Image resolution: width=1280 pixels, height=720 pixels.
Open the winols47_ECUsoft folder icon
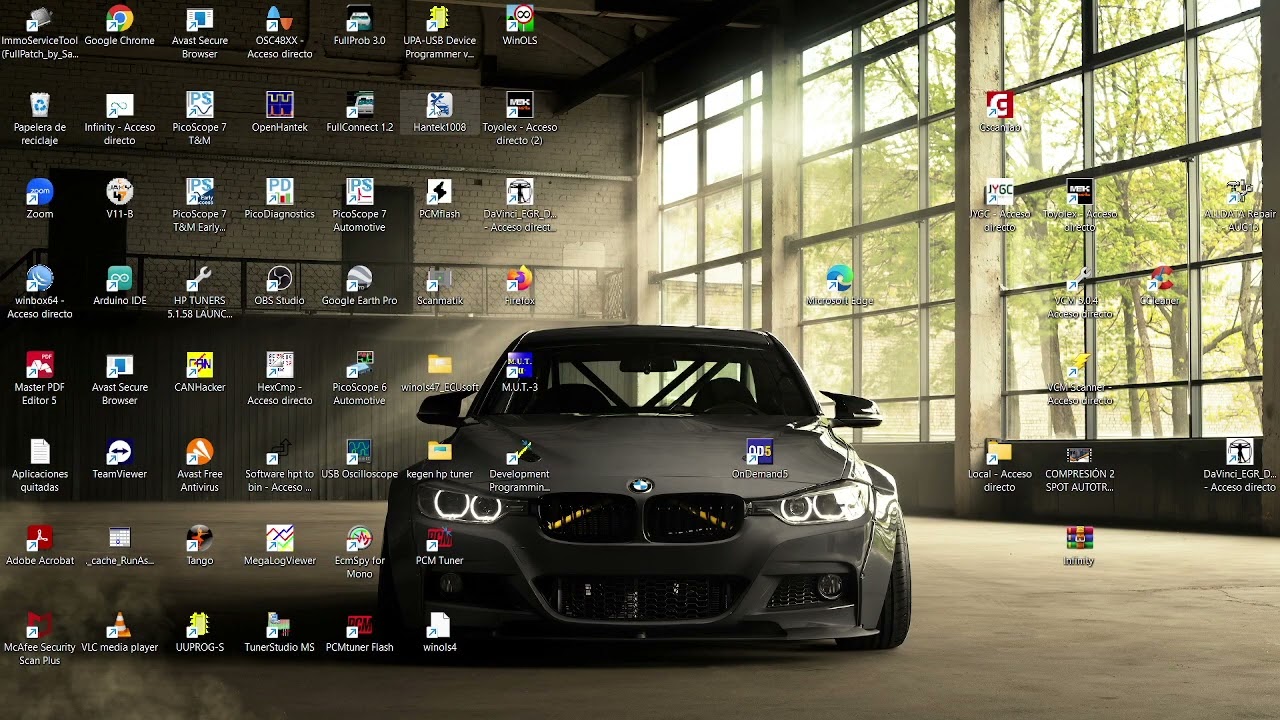[440, 365]
